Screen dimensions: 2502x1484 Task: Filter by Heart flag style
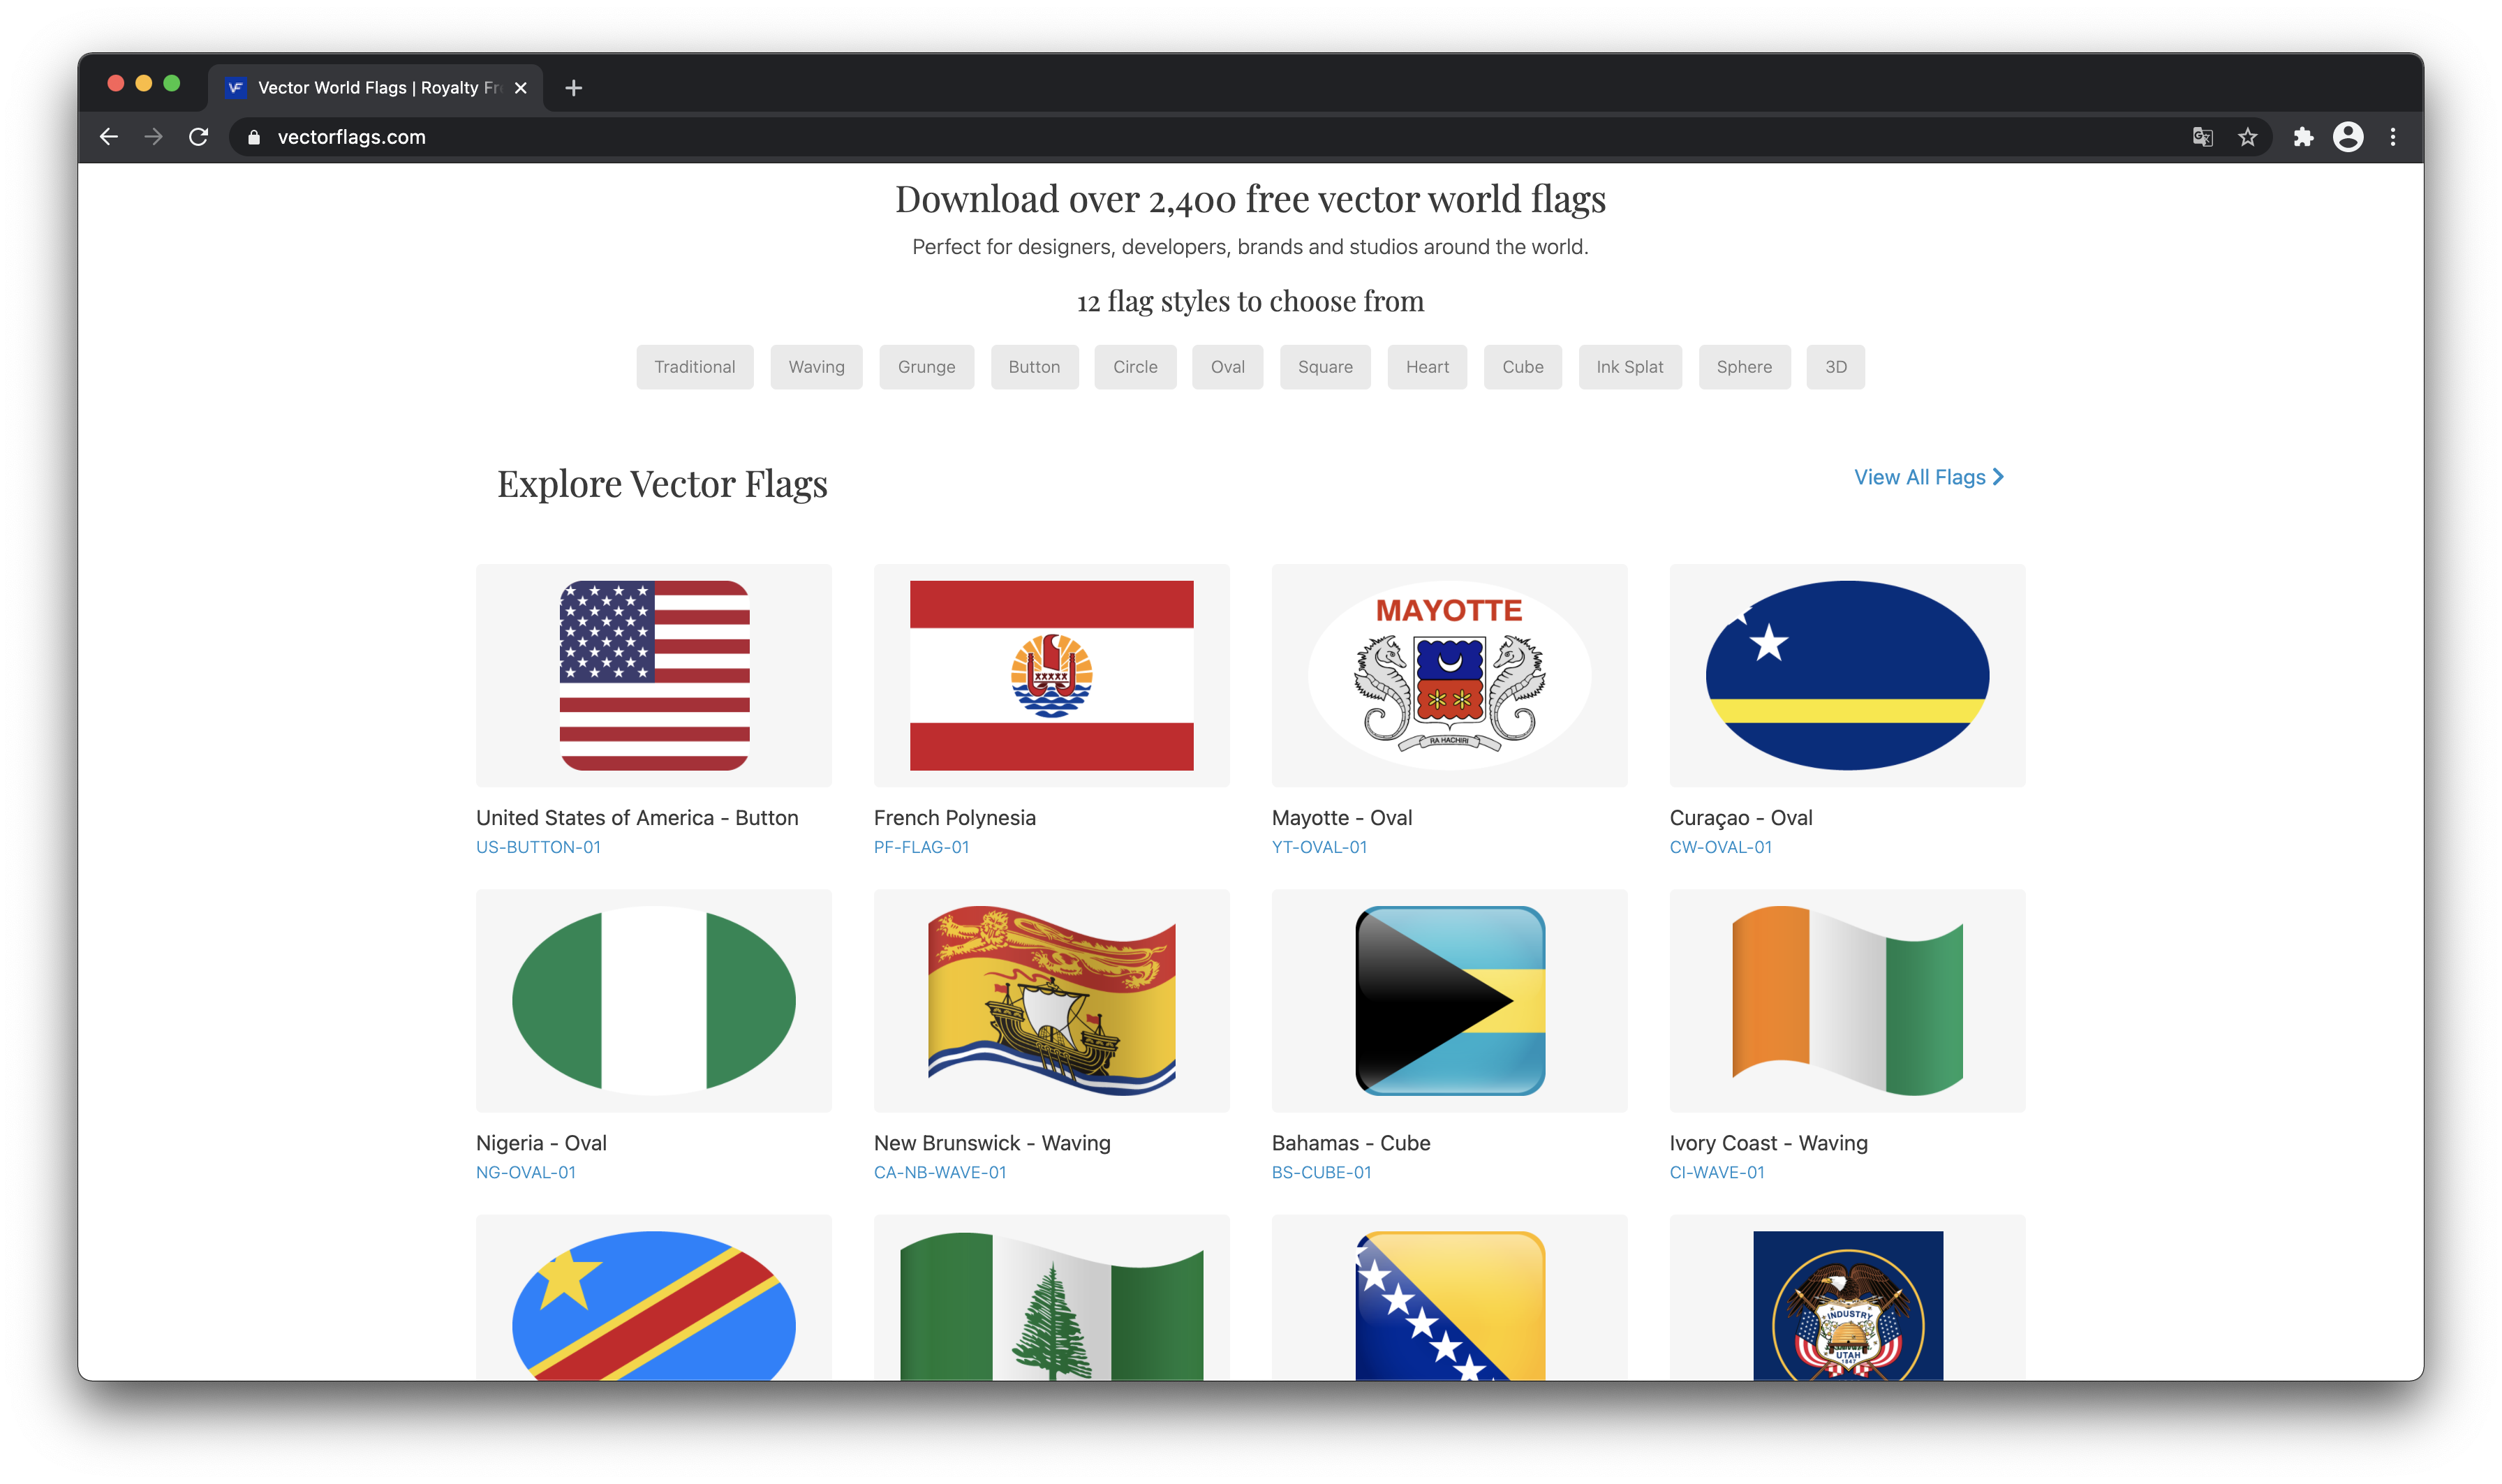pos(1426,367)
